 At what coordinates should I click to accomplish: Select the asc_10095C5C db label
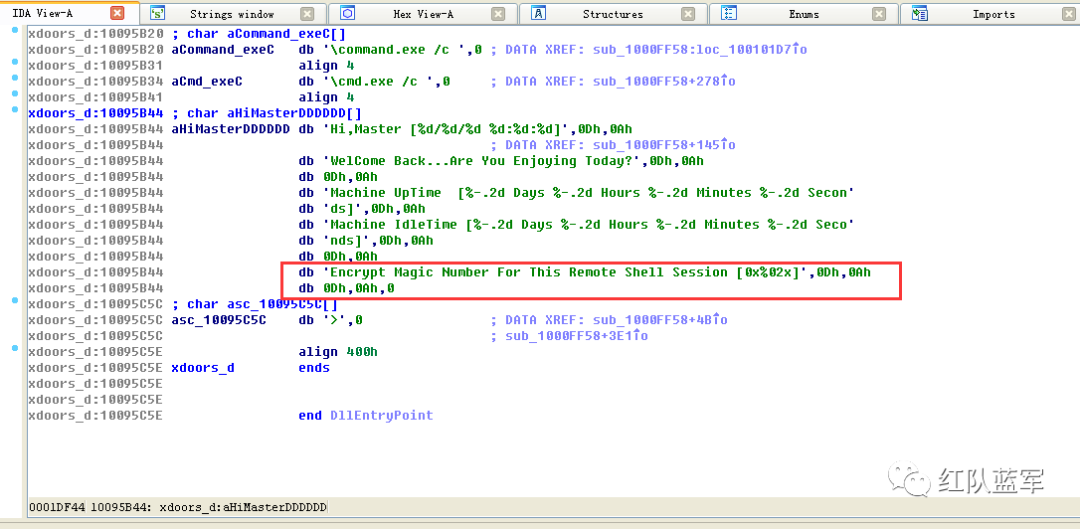pos(218,320)
